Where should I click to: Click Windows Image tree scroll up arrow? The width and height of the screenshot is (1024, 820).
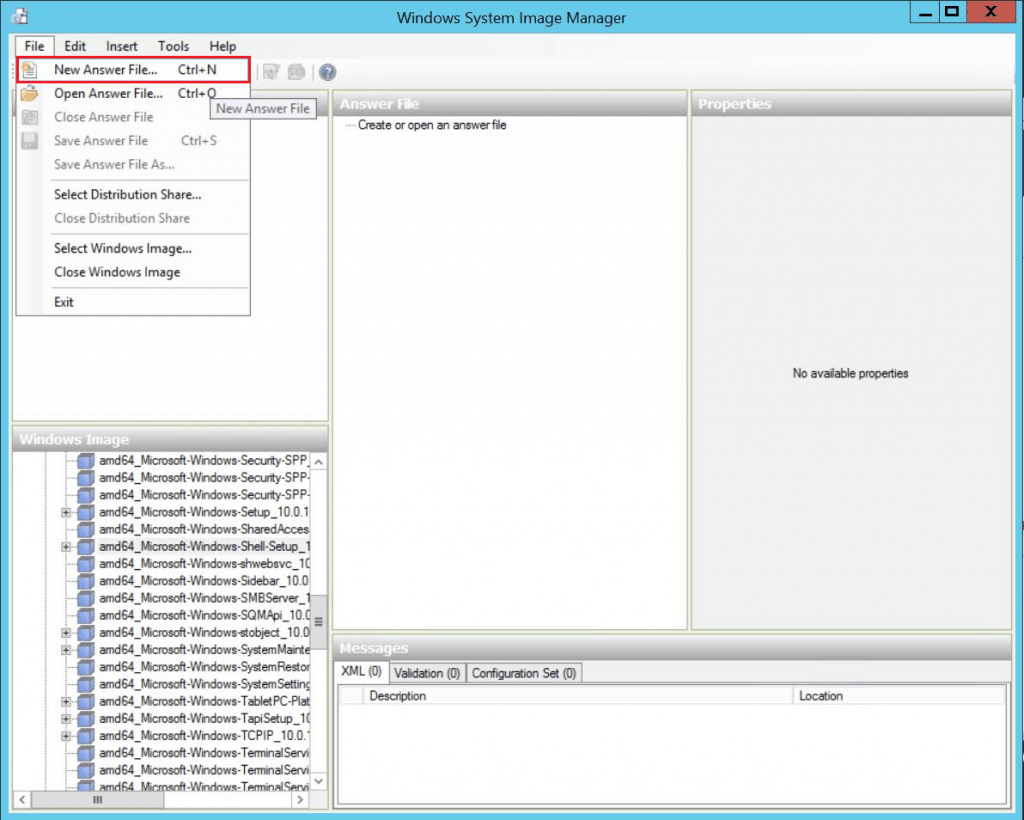319,462
